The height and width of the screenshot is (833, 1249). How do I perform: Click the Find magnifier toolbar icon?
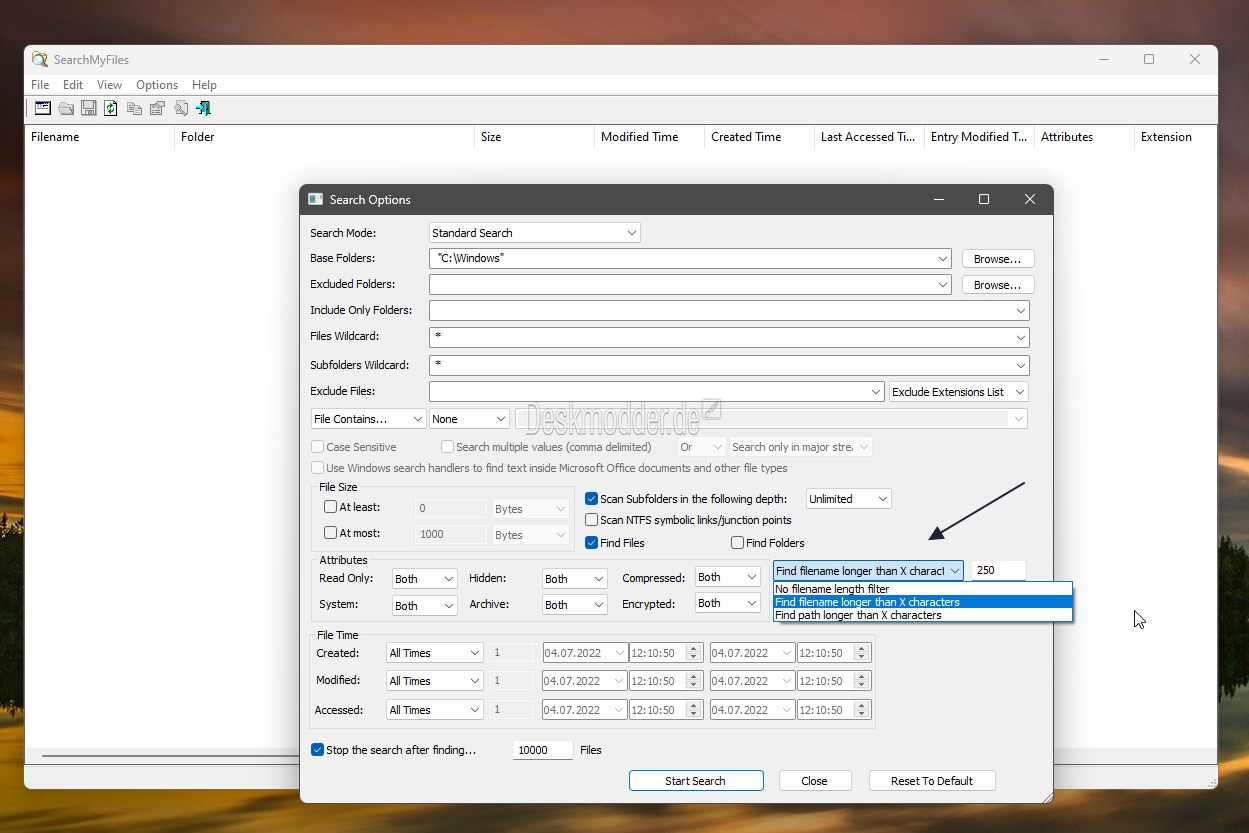(181, 108)
